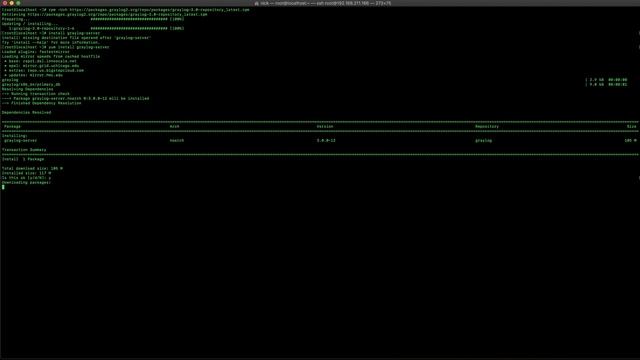Click the 'Installing:' label
The image size is (640, 360).
click(x=15, y=136)
